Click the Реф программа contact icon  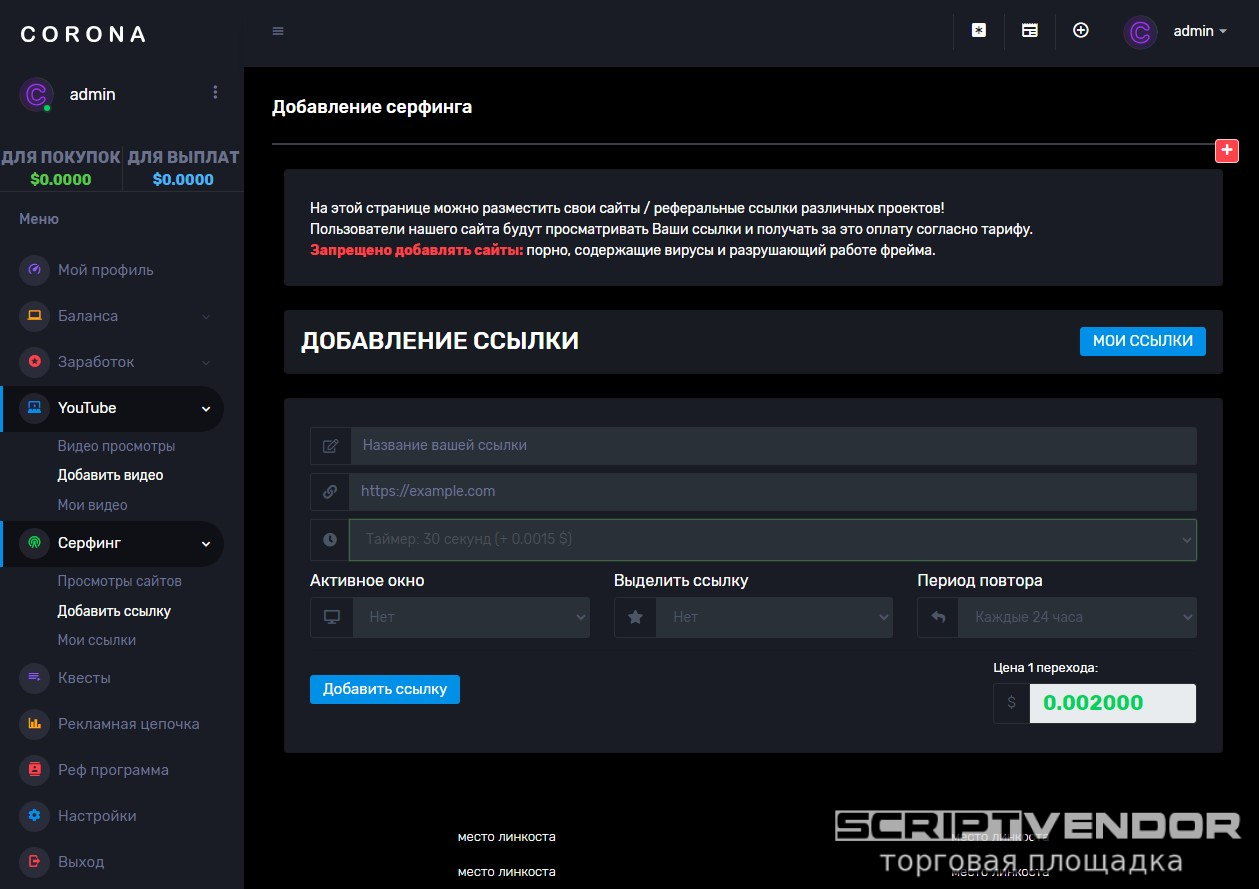[34, 770]
